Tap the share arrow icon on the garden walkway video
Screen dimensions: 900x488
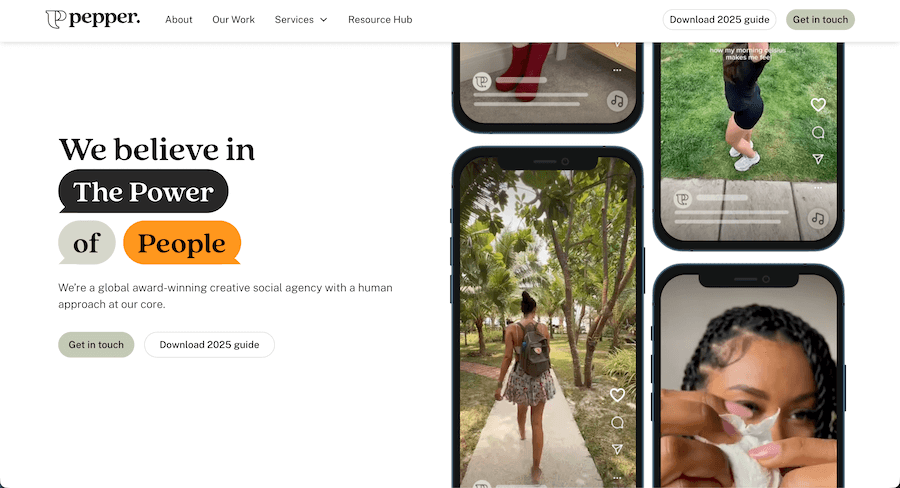click(x=617, y=449)
